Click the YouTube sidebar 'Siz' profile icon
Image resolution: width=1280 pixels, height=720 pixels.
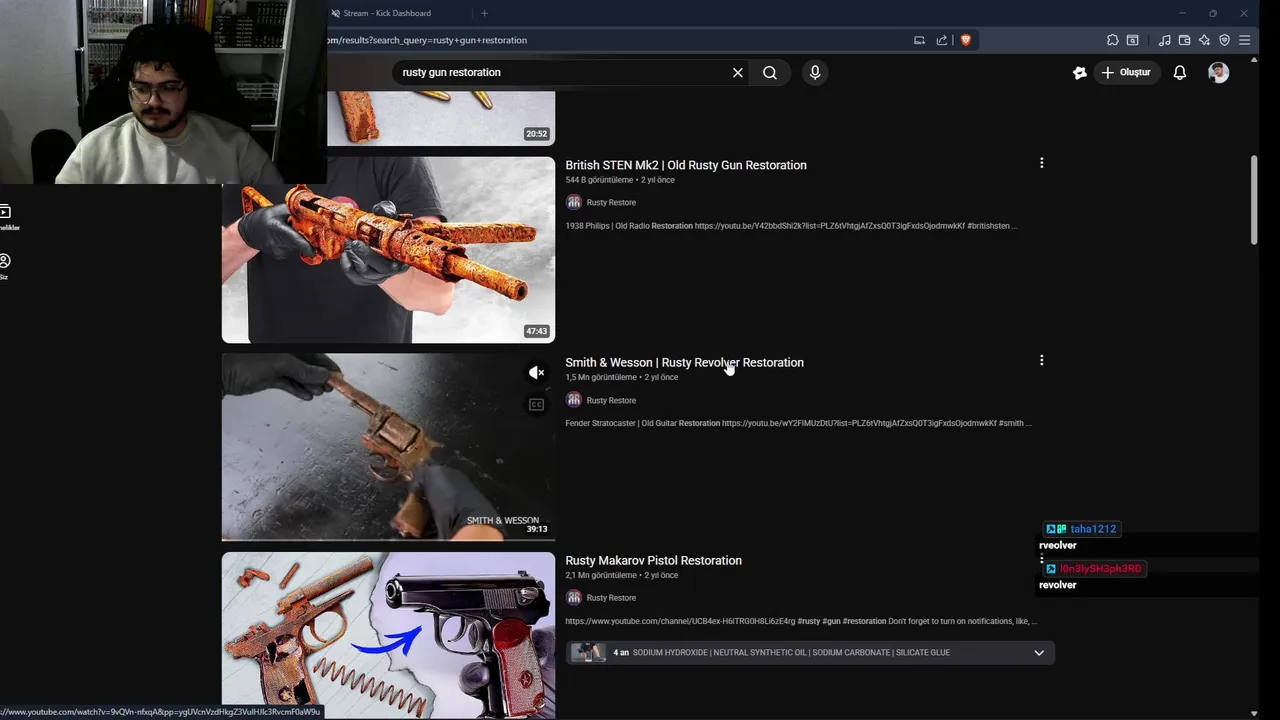pyautogui.click(x=5, y=262)
